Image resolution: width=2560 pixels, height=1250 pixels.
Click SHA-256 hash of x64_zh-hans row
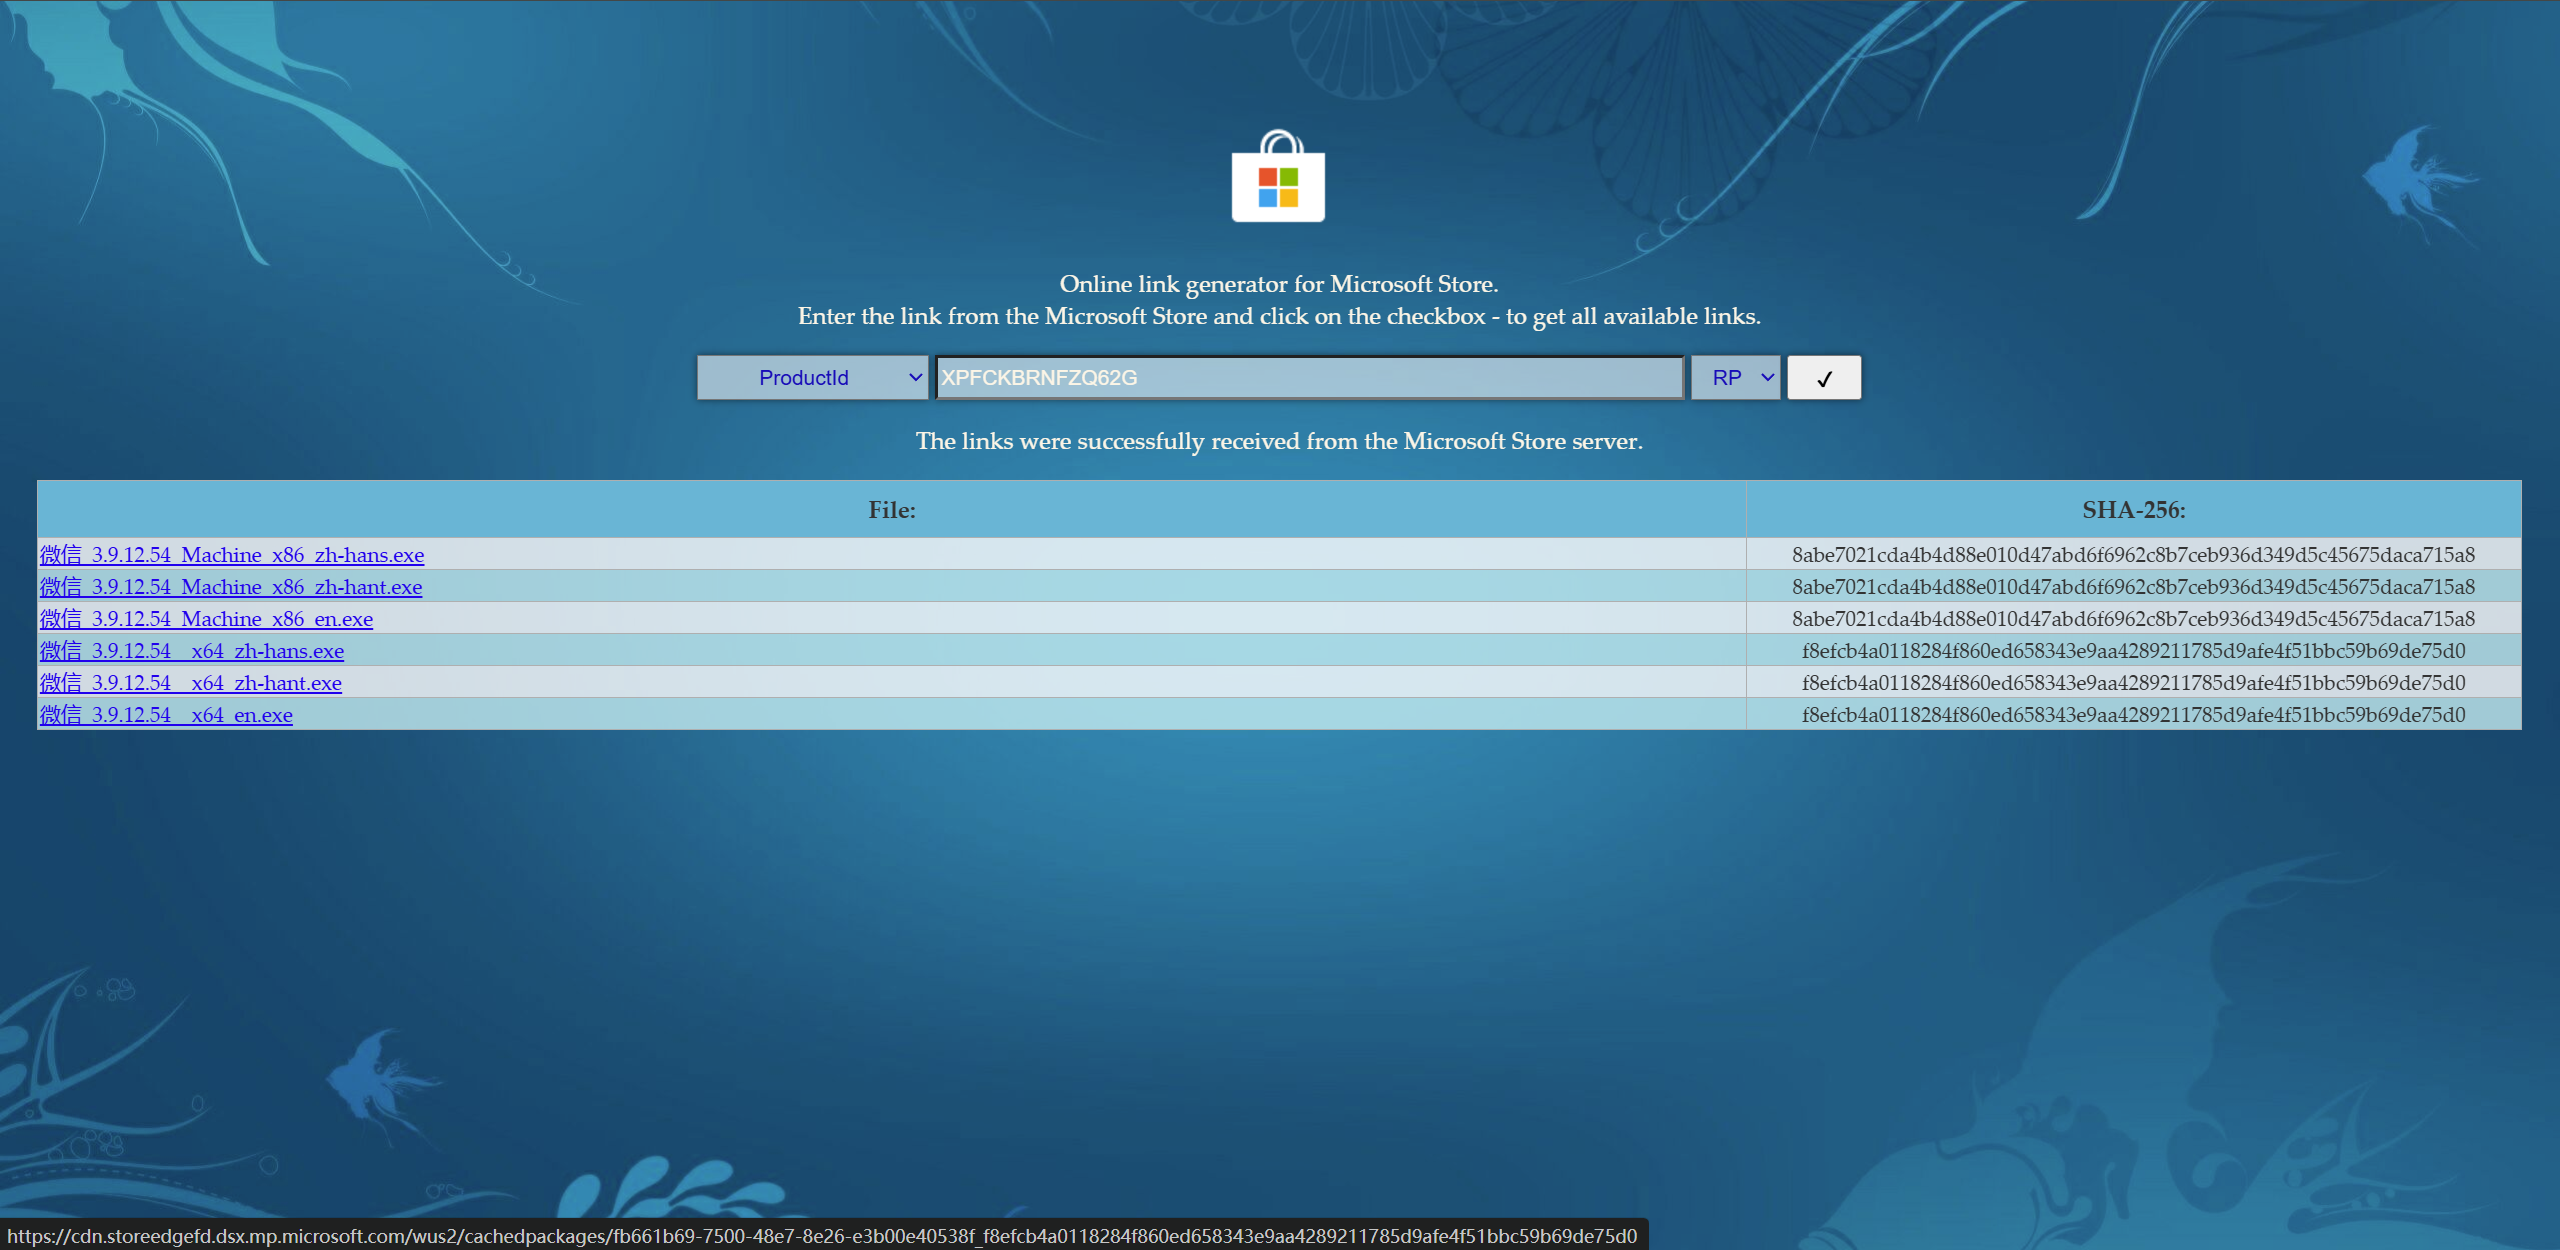pyautogui.click(x=2133, y=651)
